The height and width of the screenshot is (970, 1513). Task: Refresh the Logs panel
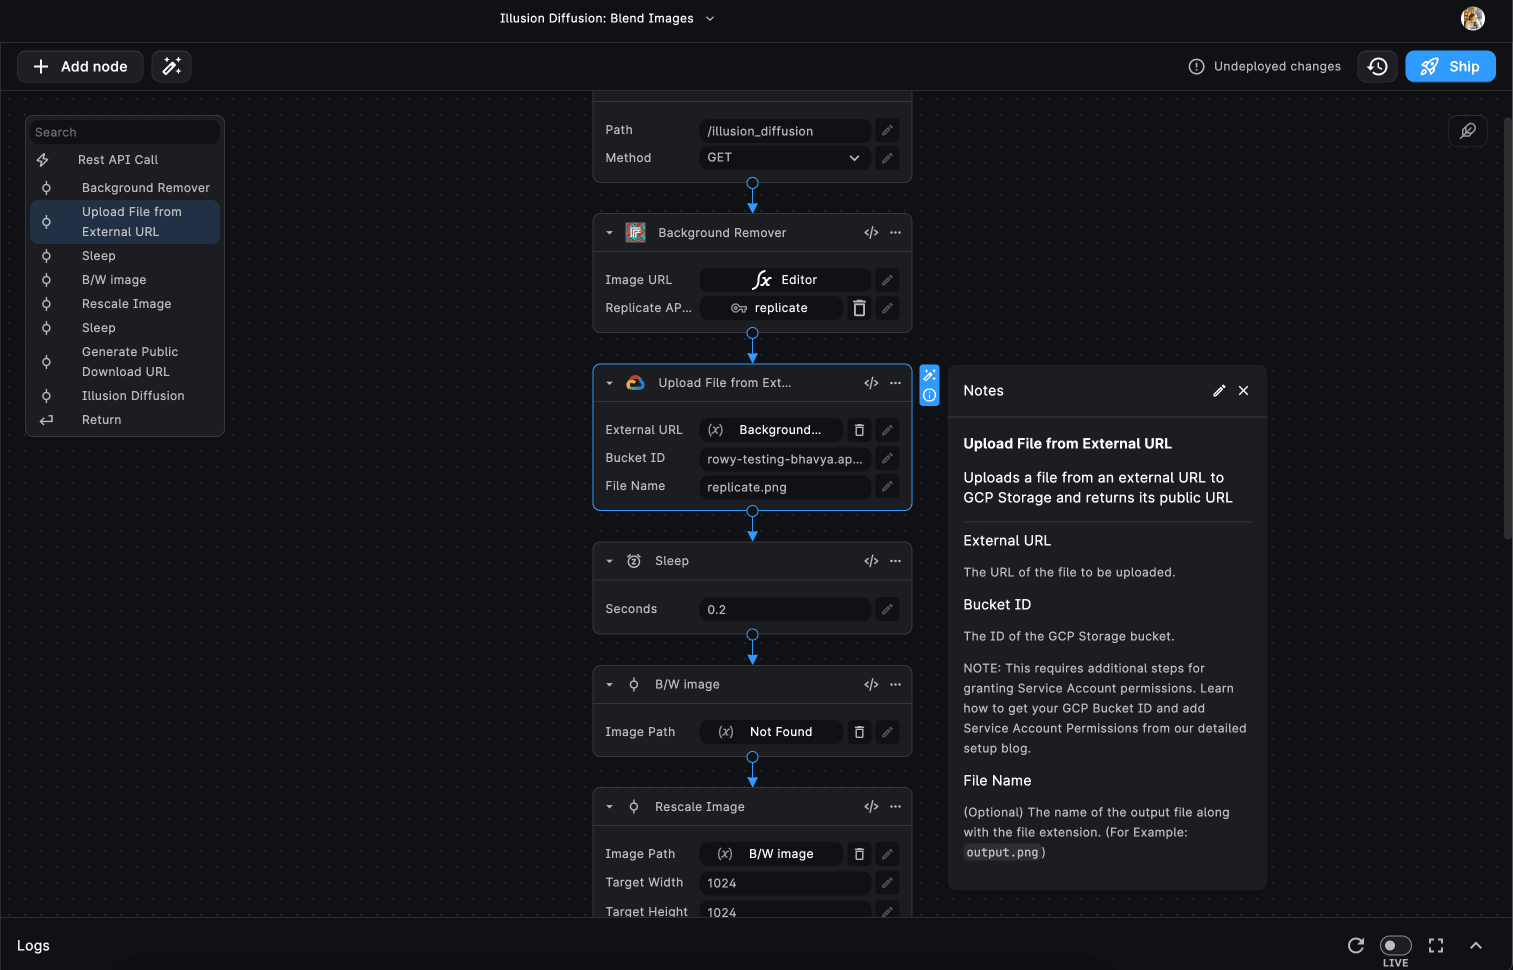tap(1355, 945)
